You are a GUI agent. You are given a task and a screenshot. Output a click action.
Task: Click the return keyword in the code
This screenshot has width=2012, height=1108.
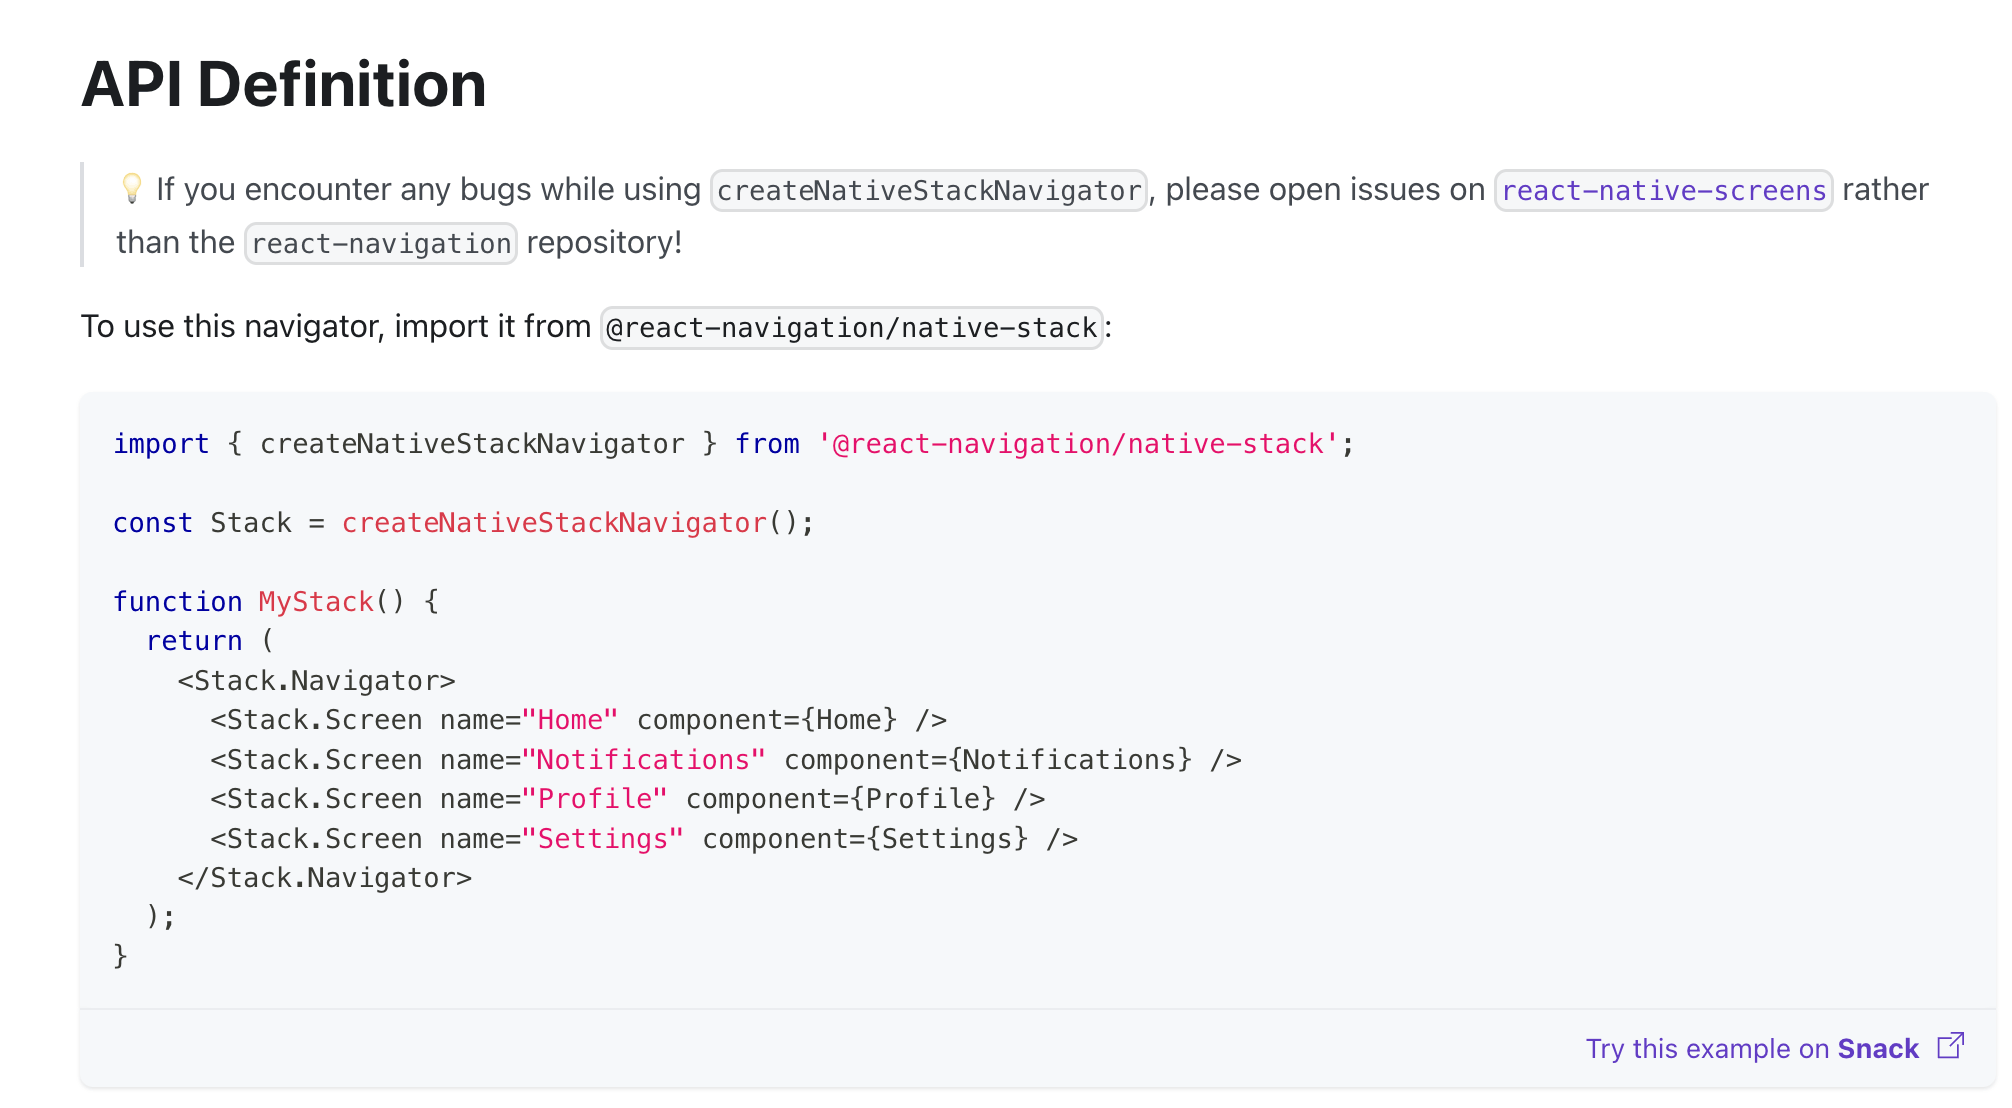coord(194,641)
